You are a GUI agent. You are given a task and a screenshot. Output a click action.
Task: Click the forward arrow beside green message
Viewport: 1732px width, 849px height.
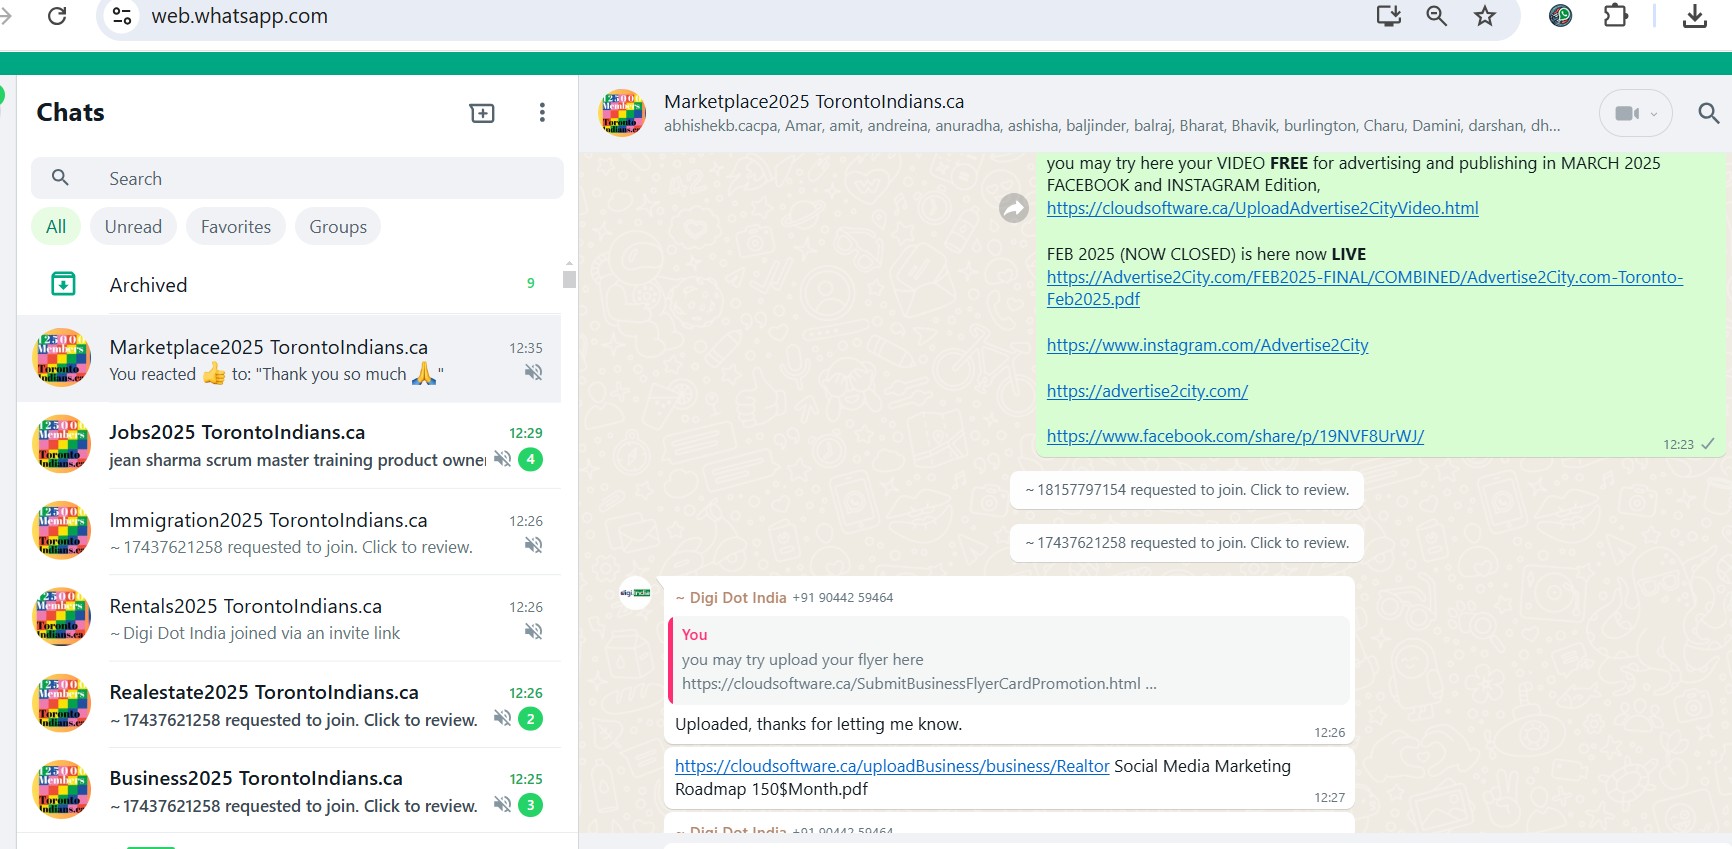1014,208
